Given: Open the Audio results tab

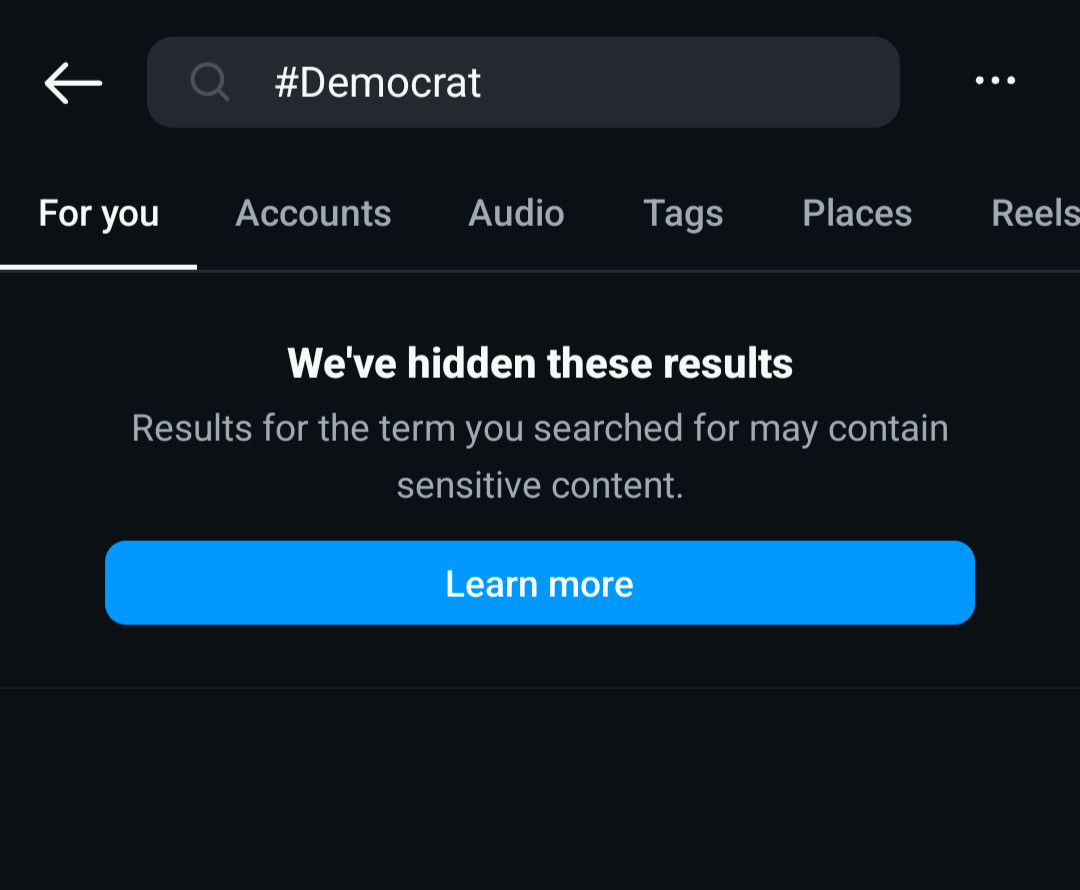Looking at the screenshot, I should coord(517,214).
